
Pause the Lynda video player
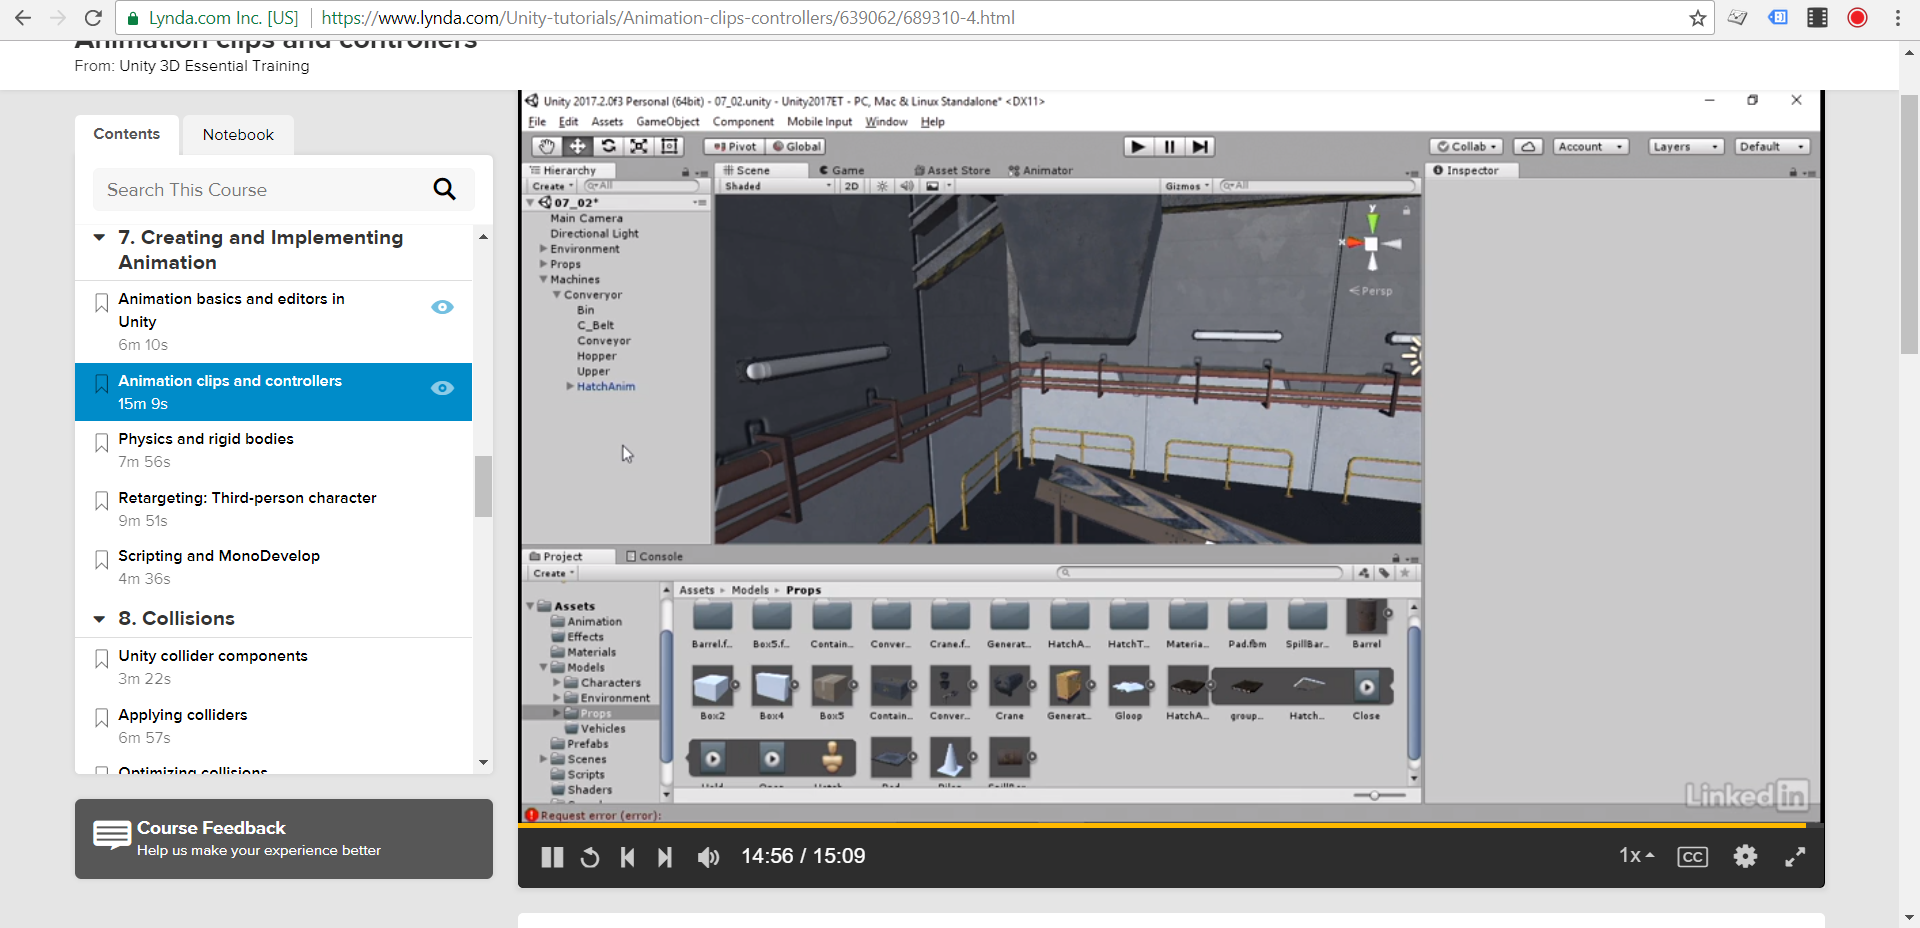(552, 857)
